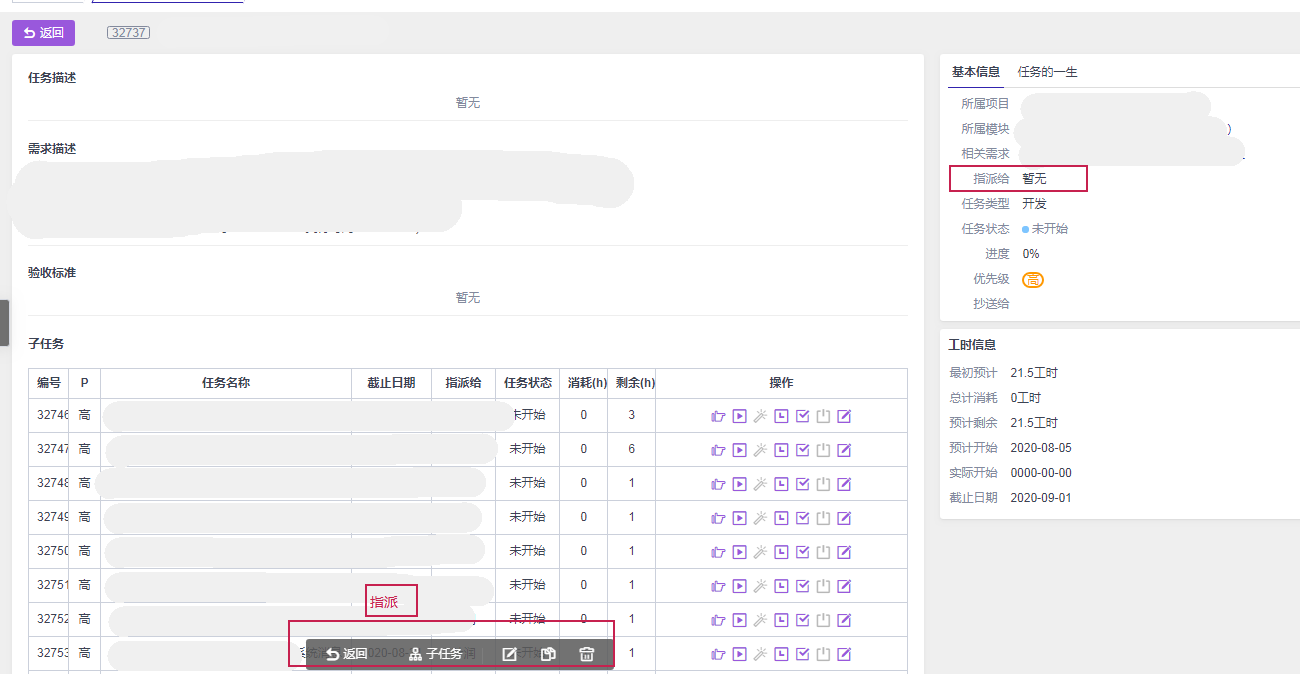Click the 任务状态 column header
1300x674 pixels.
pyautogui.click(x=528, y=383)
